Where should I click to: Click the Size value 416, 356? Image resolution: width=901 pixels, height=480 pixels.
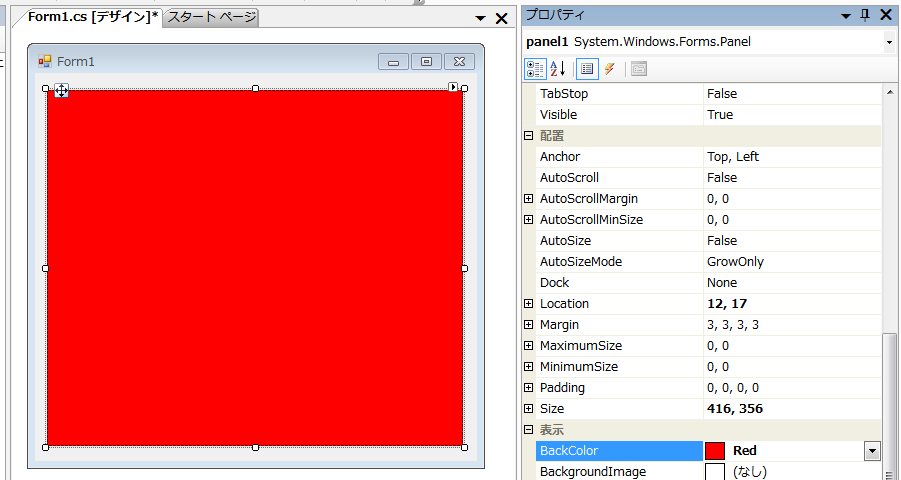click(x=734, y=409)
